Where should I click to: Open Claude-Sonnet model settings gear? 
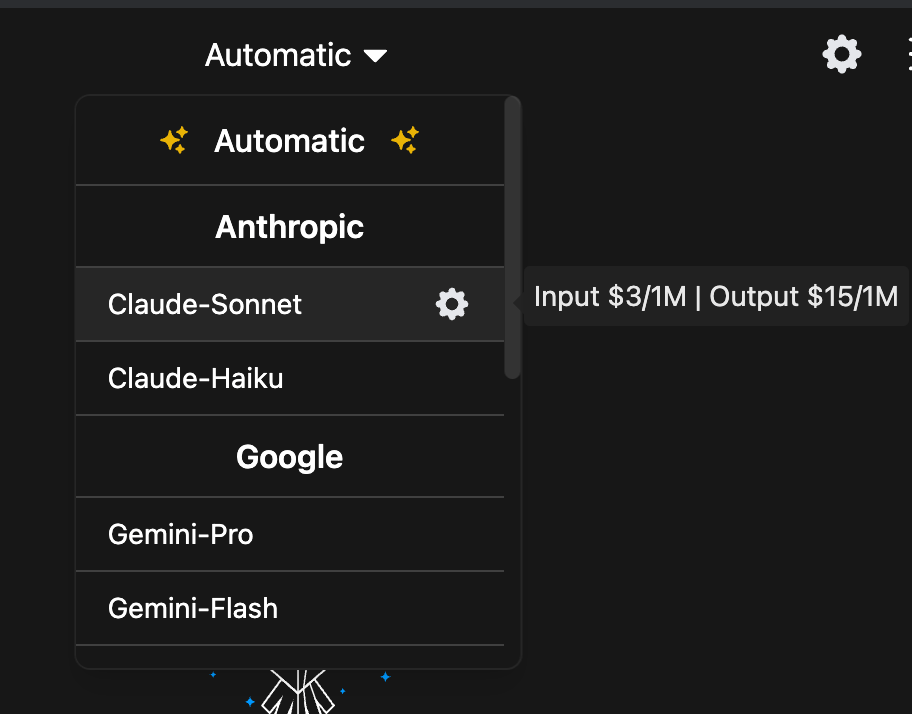coord(452,304)
